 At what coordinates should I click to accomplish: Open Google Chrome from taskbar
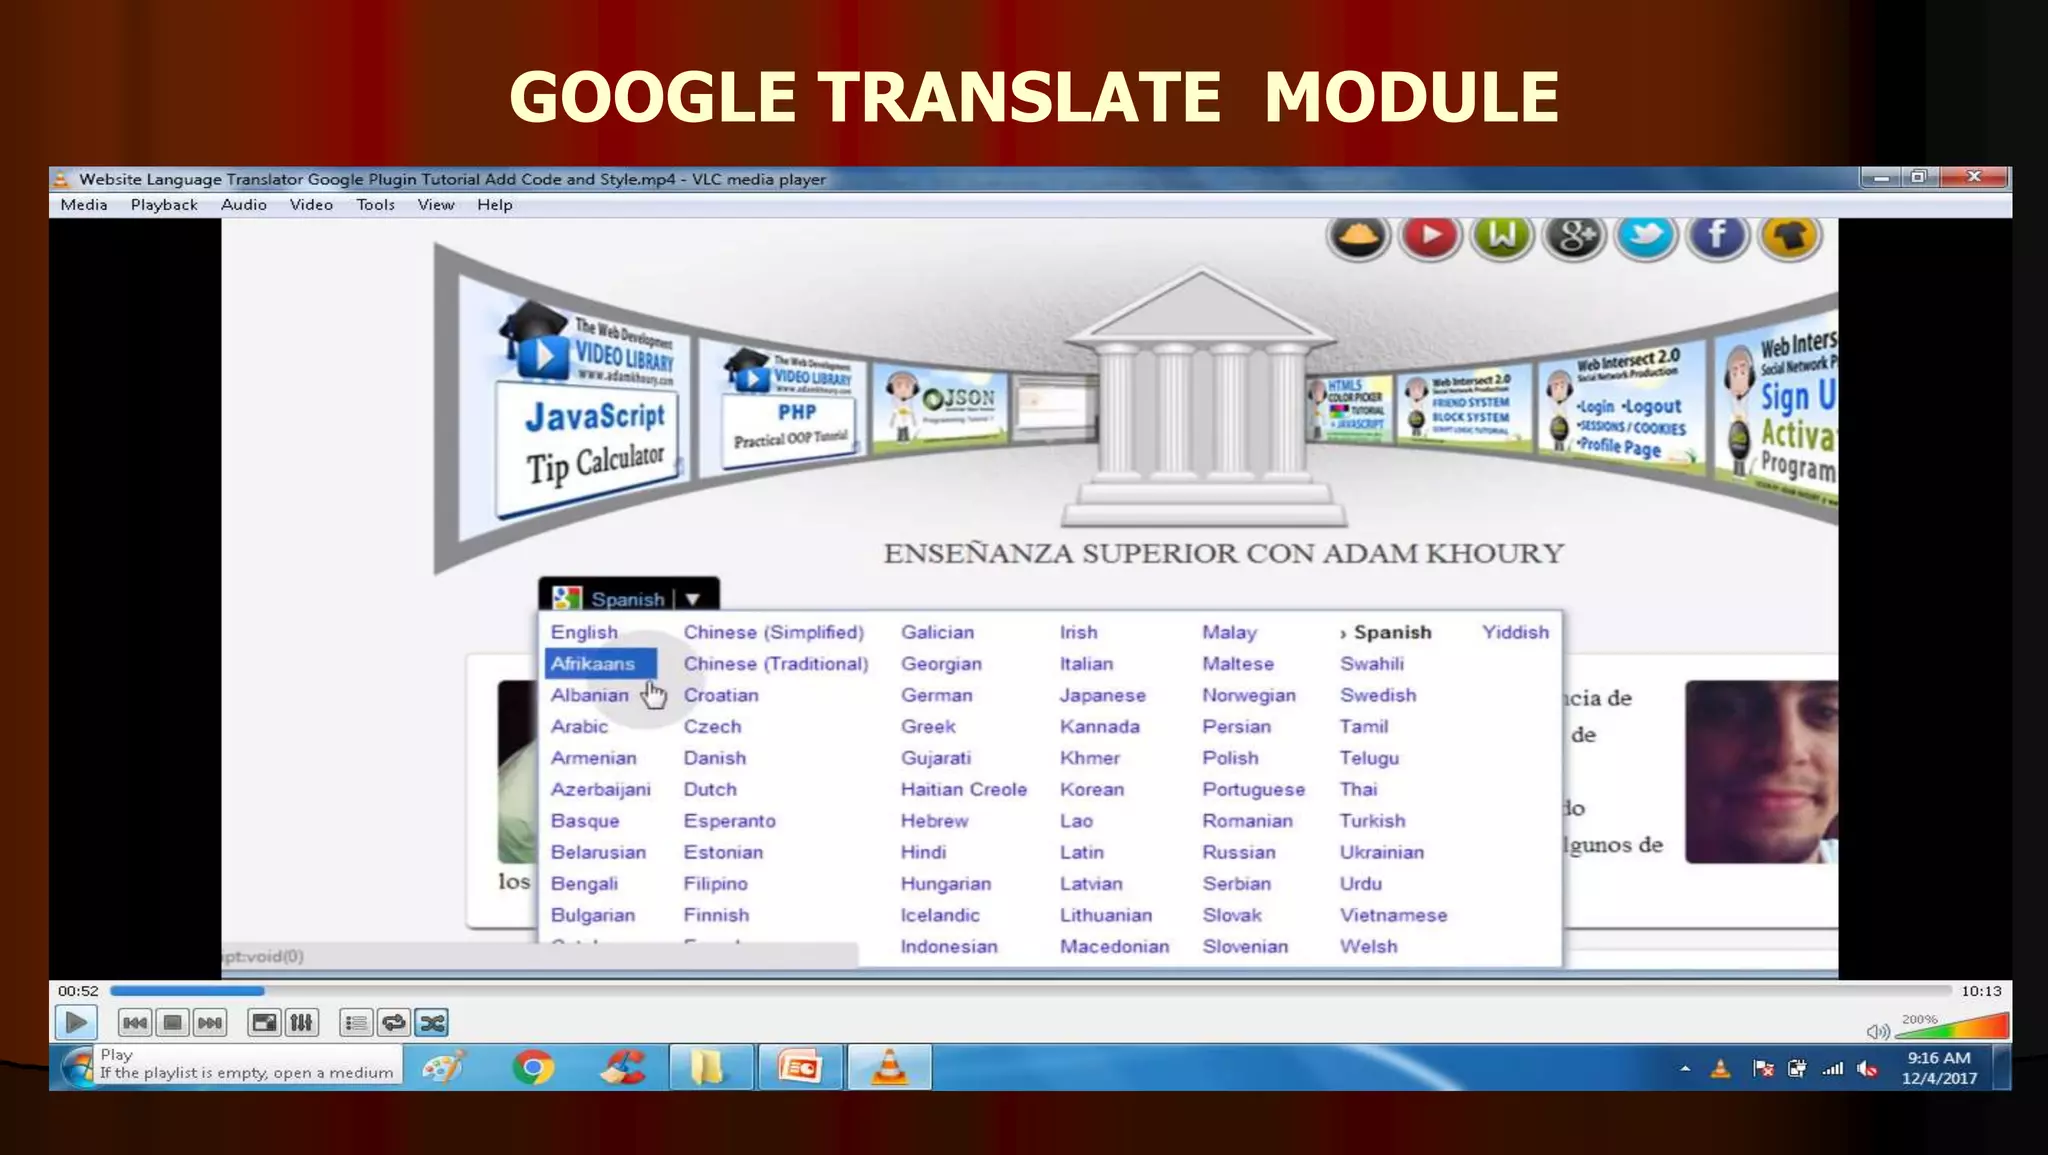[533, 1068]
